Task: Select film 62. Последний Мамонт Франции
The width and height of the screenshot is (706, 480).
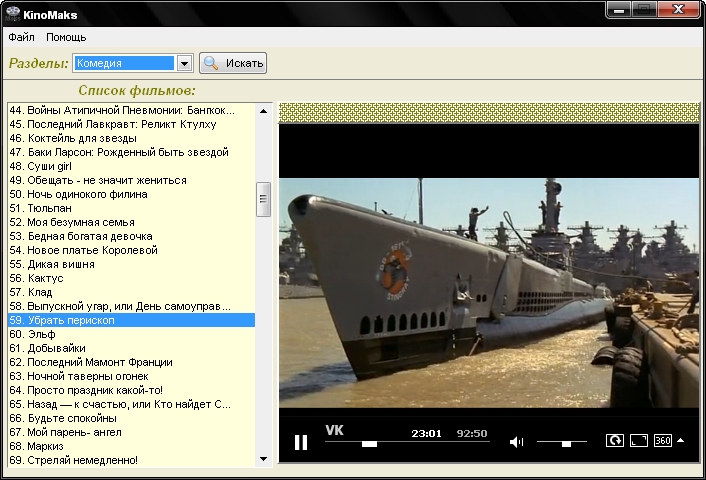Action: coord(131,362)
